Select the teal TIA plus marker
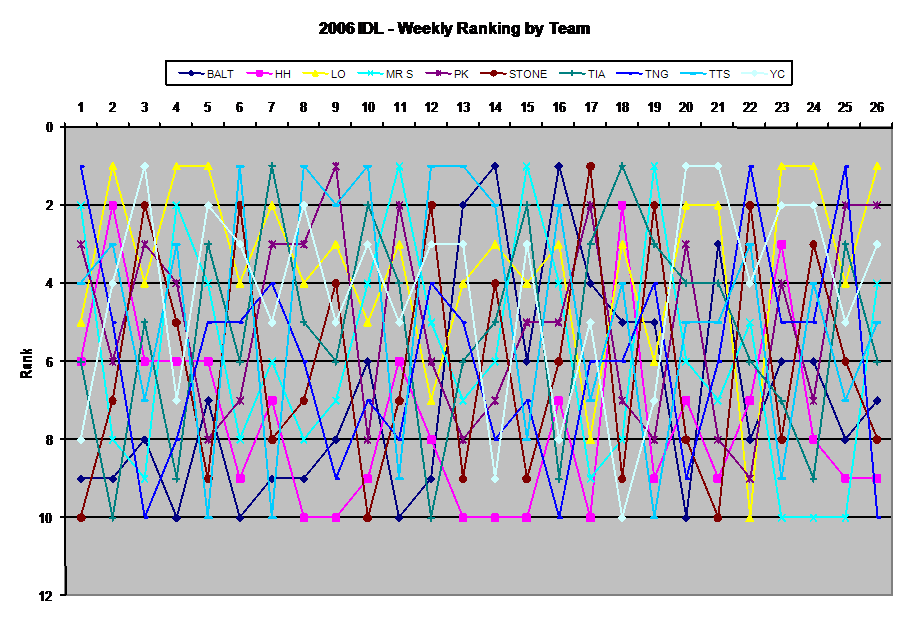The image size is (907, 621). tap(572, 72)
